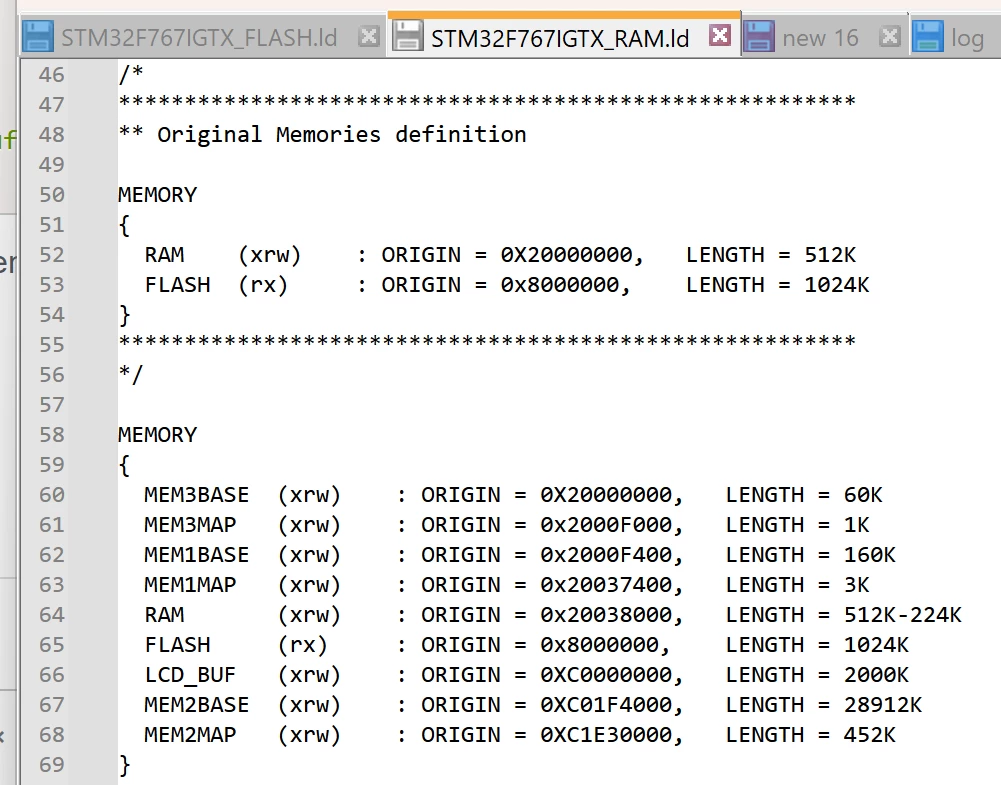Screen dimensions: 1001x785
Task: Click the 452K length value
Action: (x=869, y=735)
